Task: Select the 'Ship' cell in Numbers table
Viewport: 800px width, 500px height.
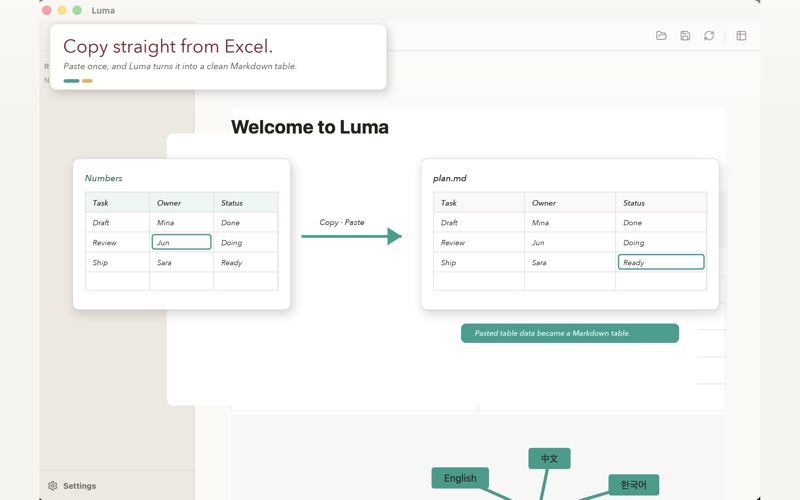Action: 117,262
